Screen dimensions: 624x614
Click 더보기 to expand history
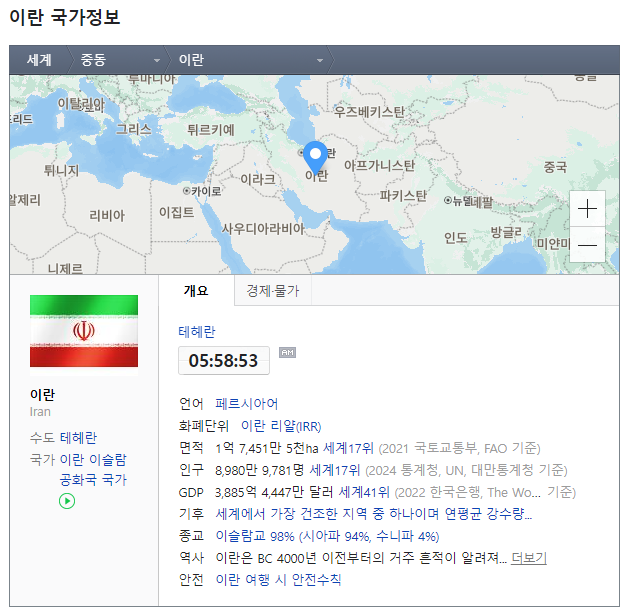point(529,558)
